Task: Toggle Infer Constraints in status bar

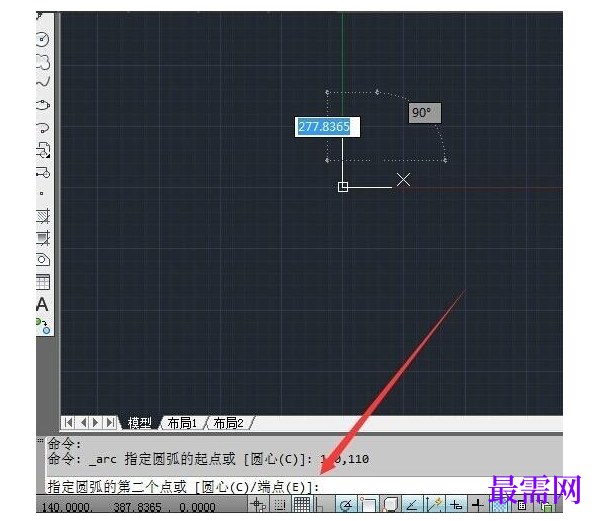Action: (258, 505)
